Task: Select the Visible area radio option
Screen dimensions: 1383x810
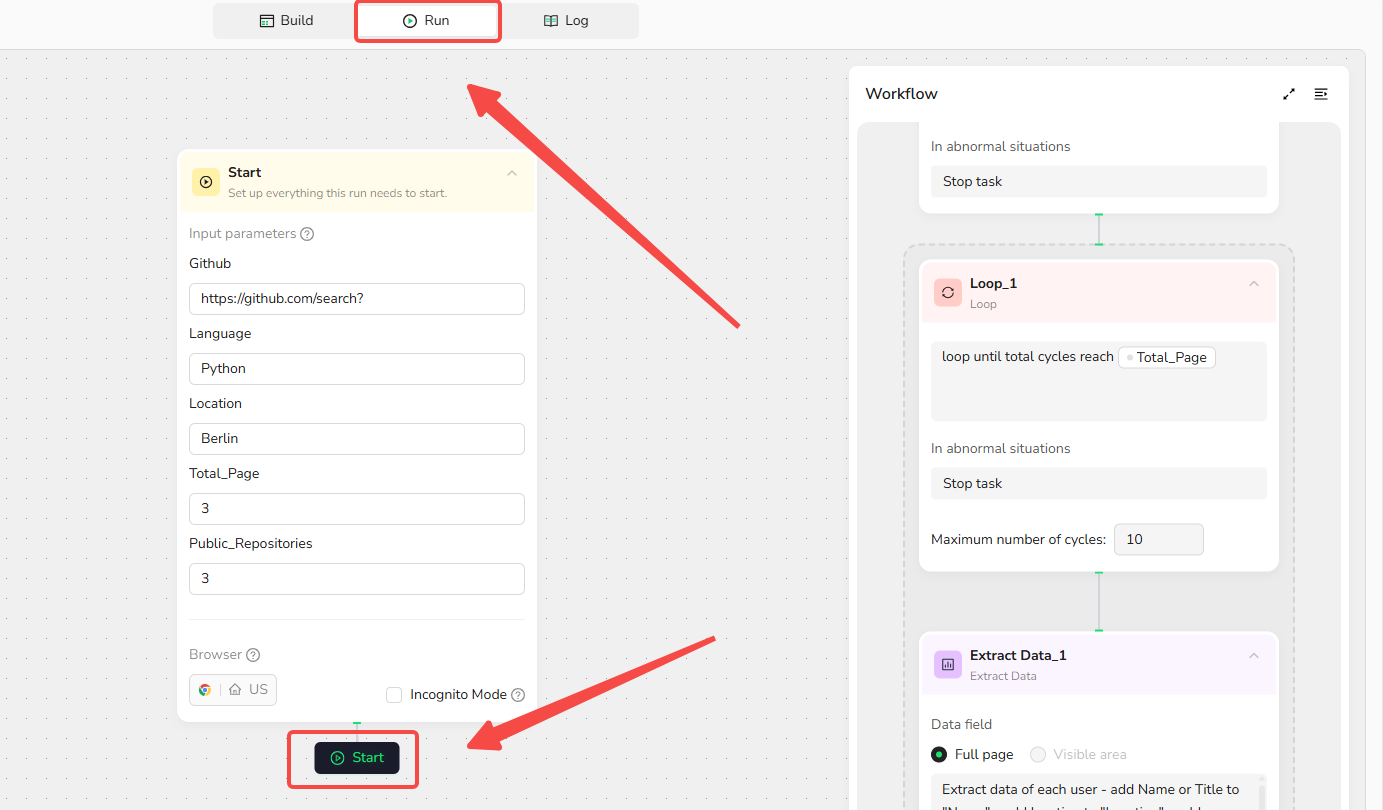Action: point(1038,755)
